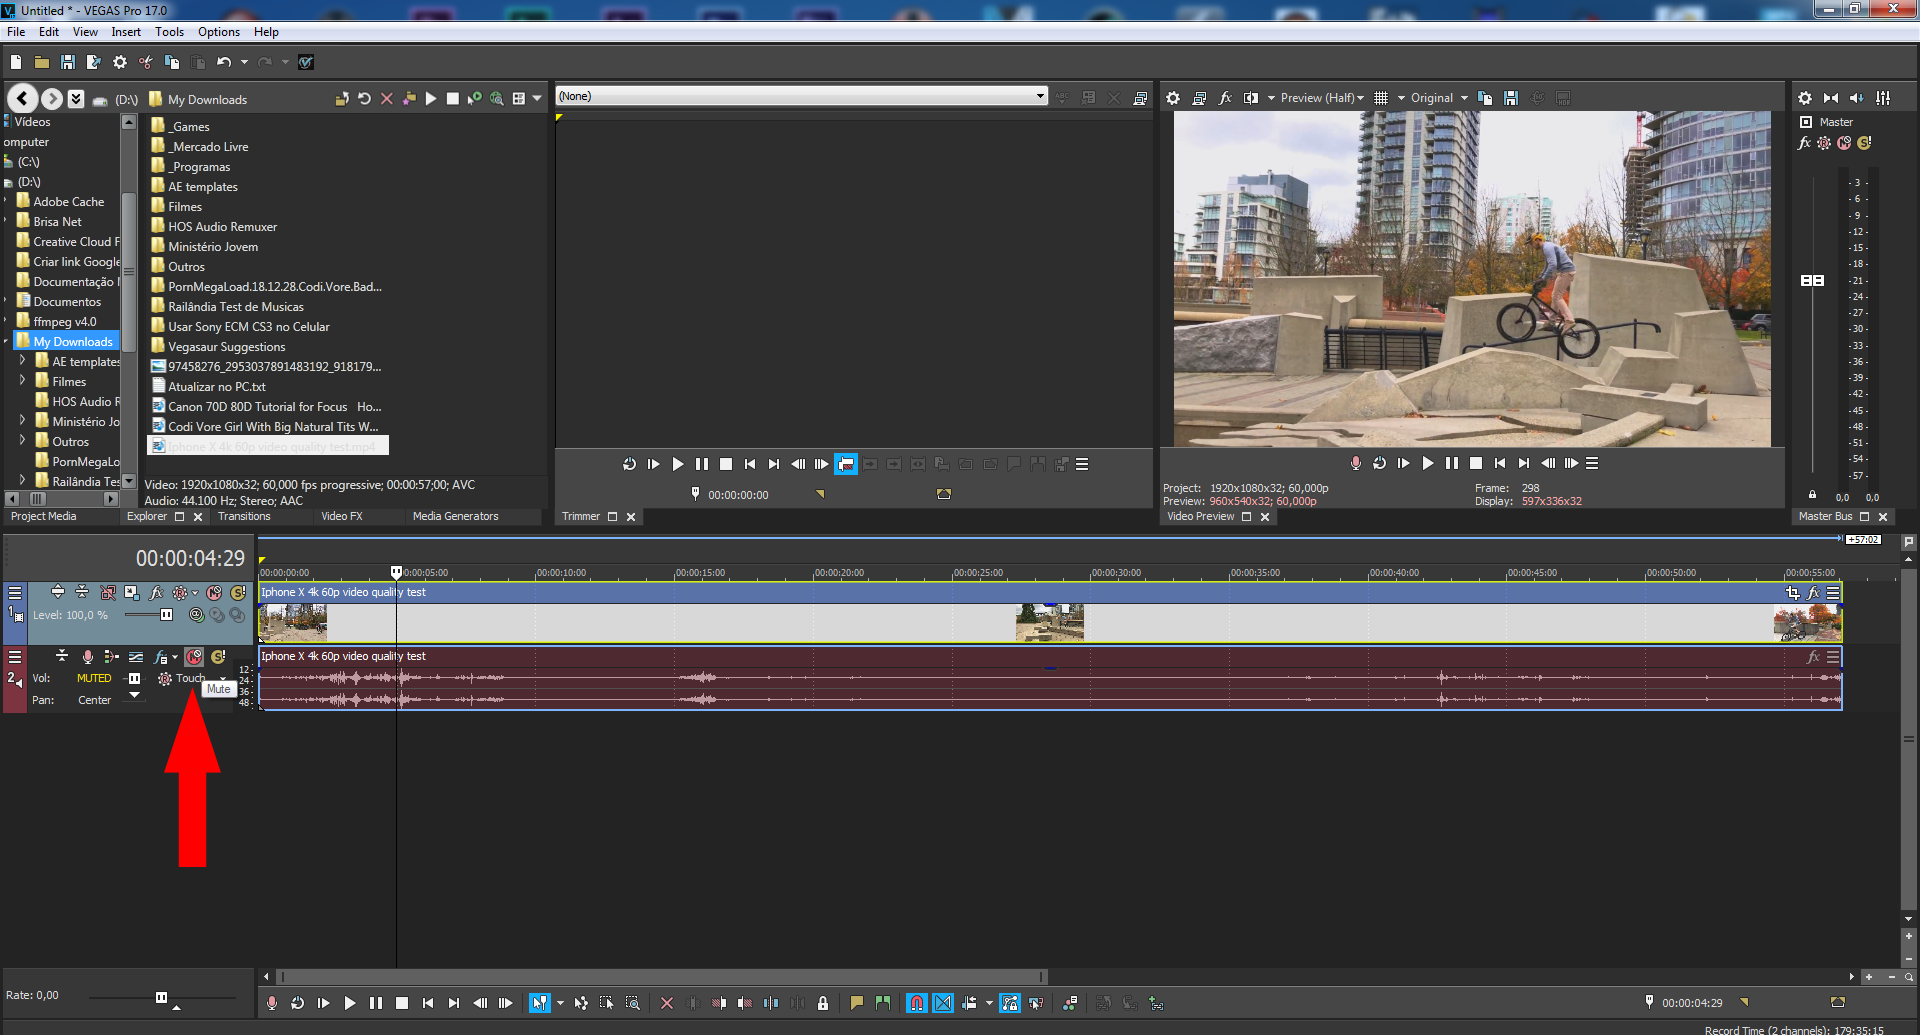The image size is (1920, 1035).
Task: Open the Trimmer (None) media dropdown
Action: [1040, 96]
